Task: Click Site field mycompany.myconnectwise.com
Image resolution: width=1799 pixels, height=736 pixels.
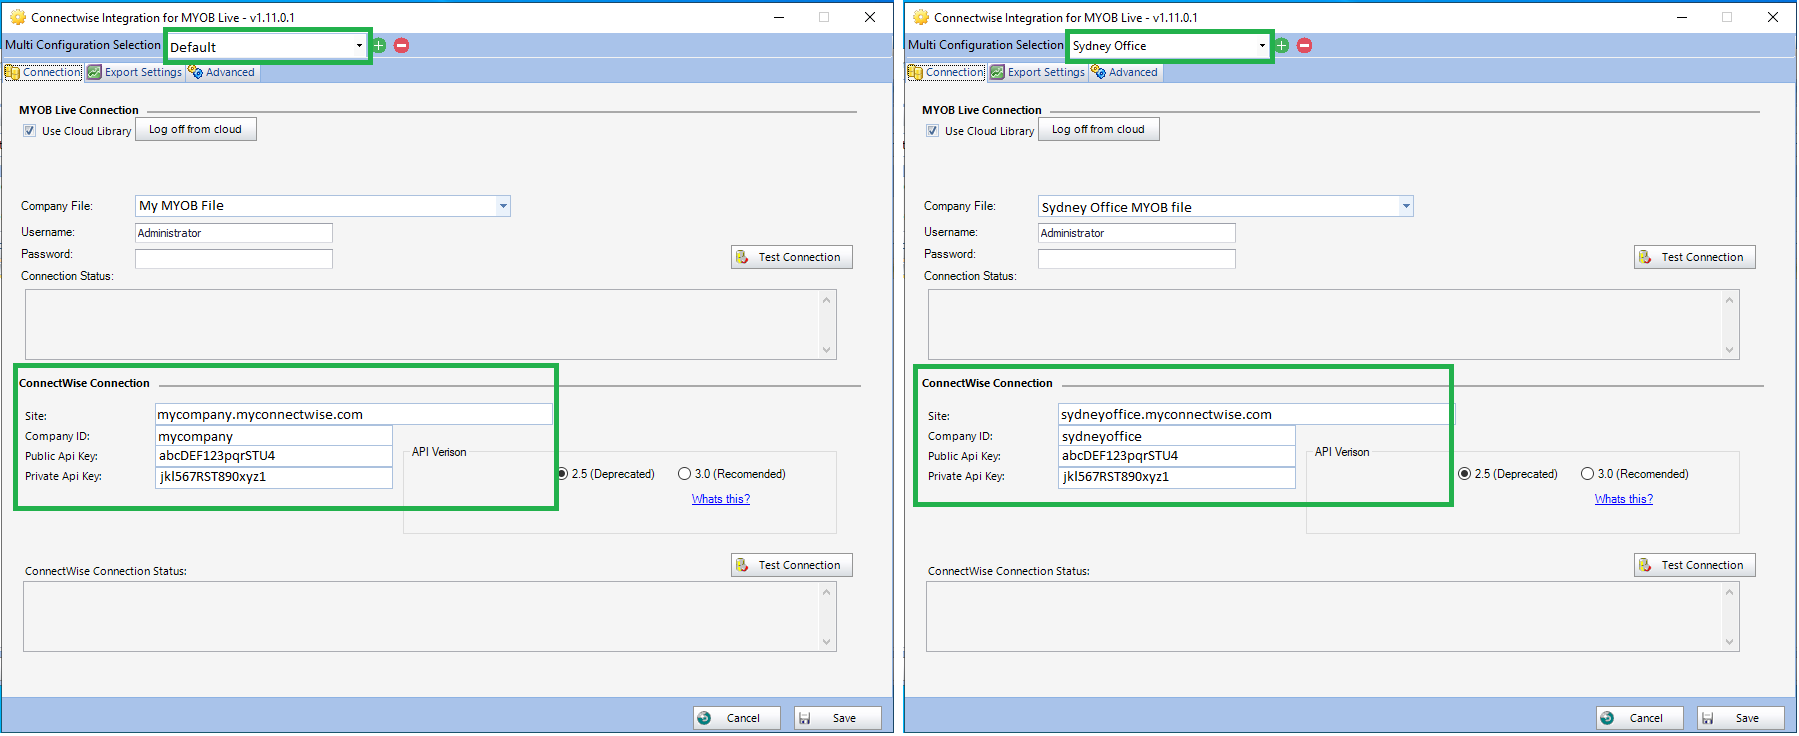Action: (354, 414)
